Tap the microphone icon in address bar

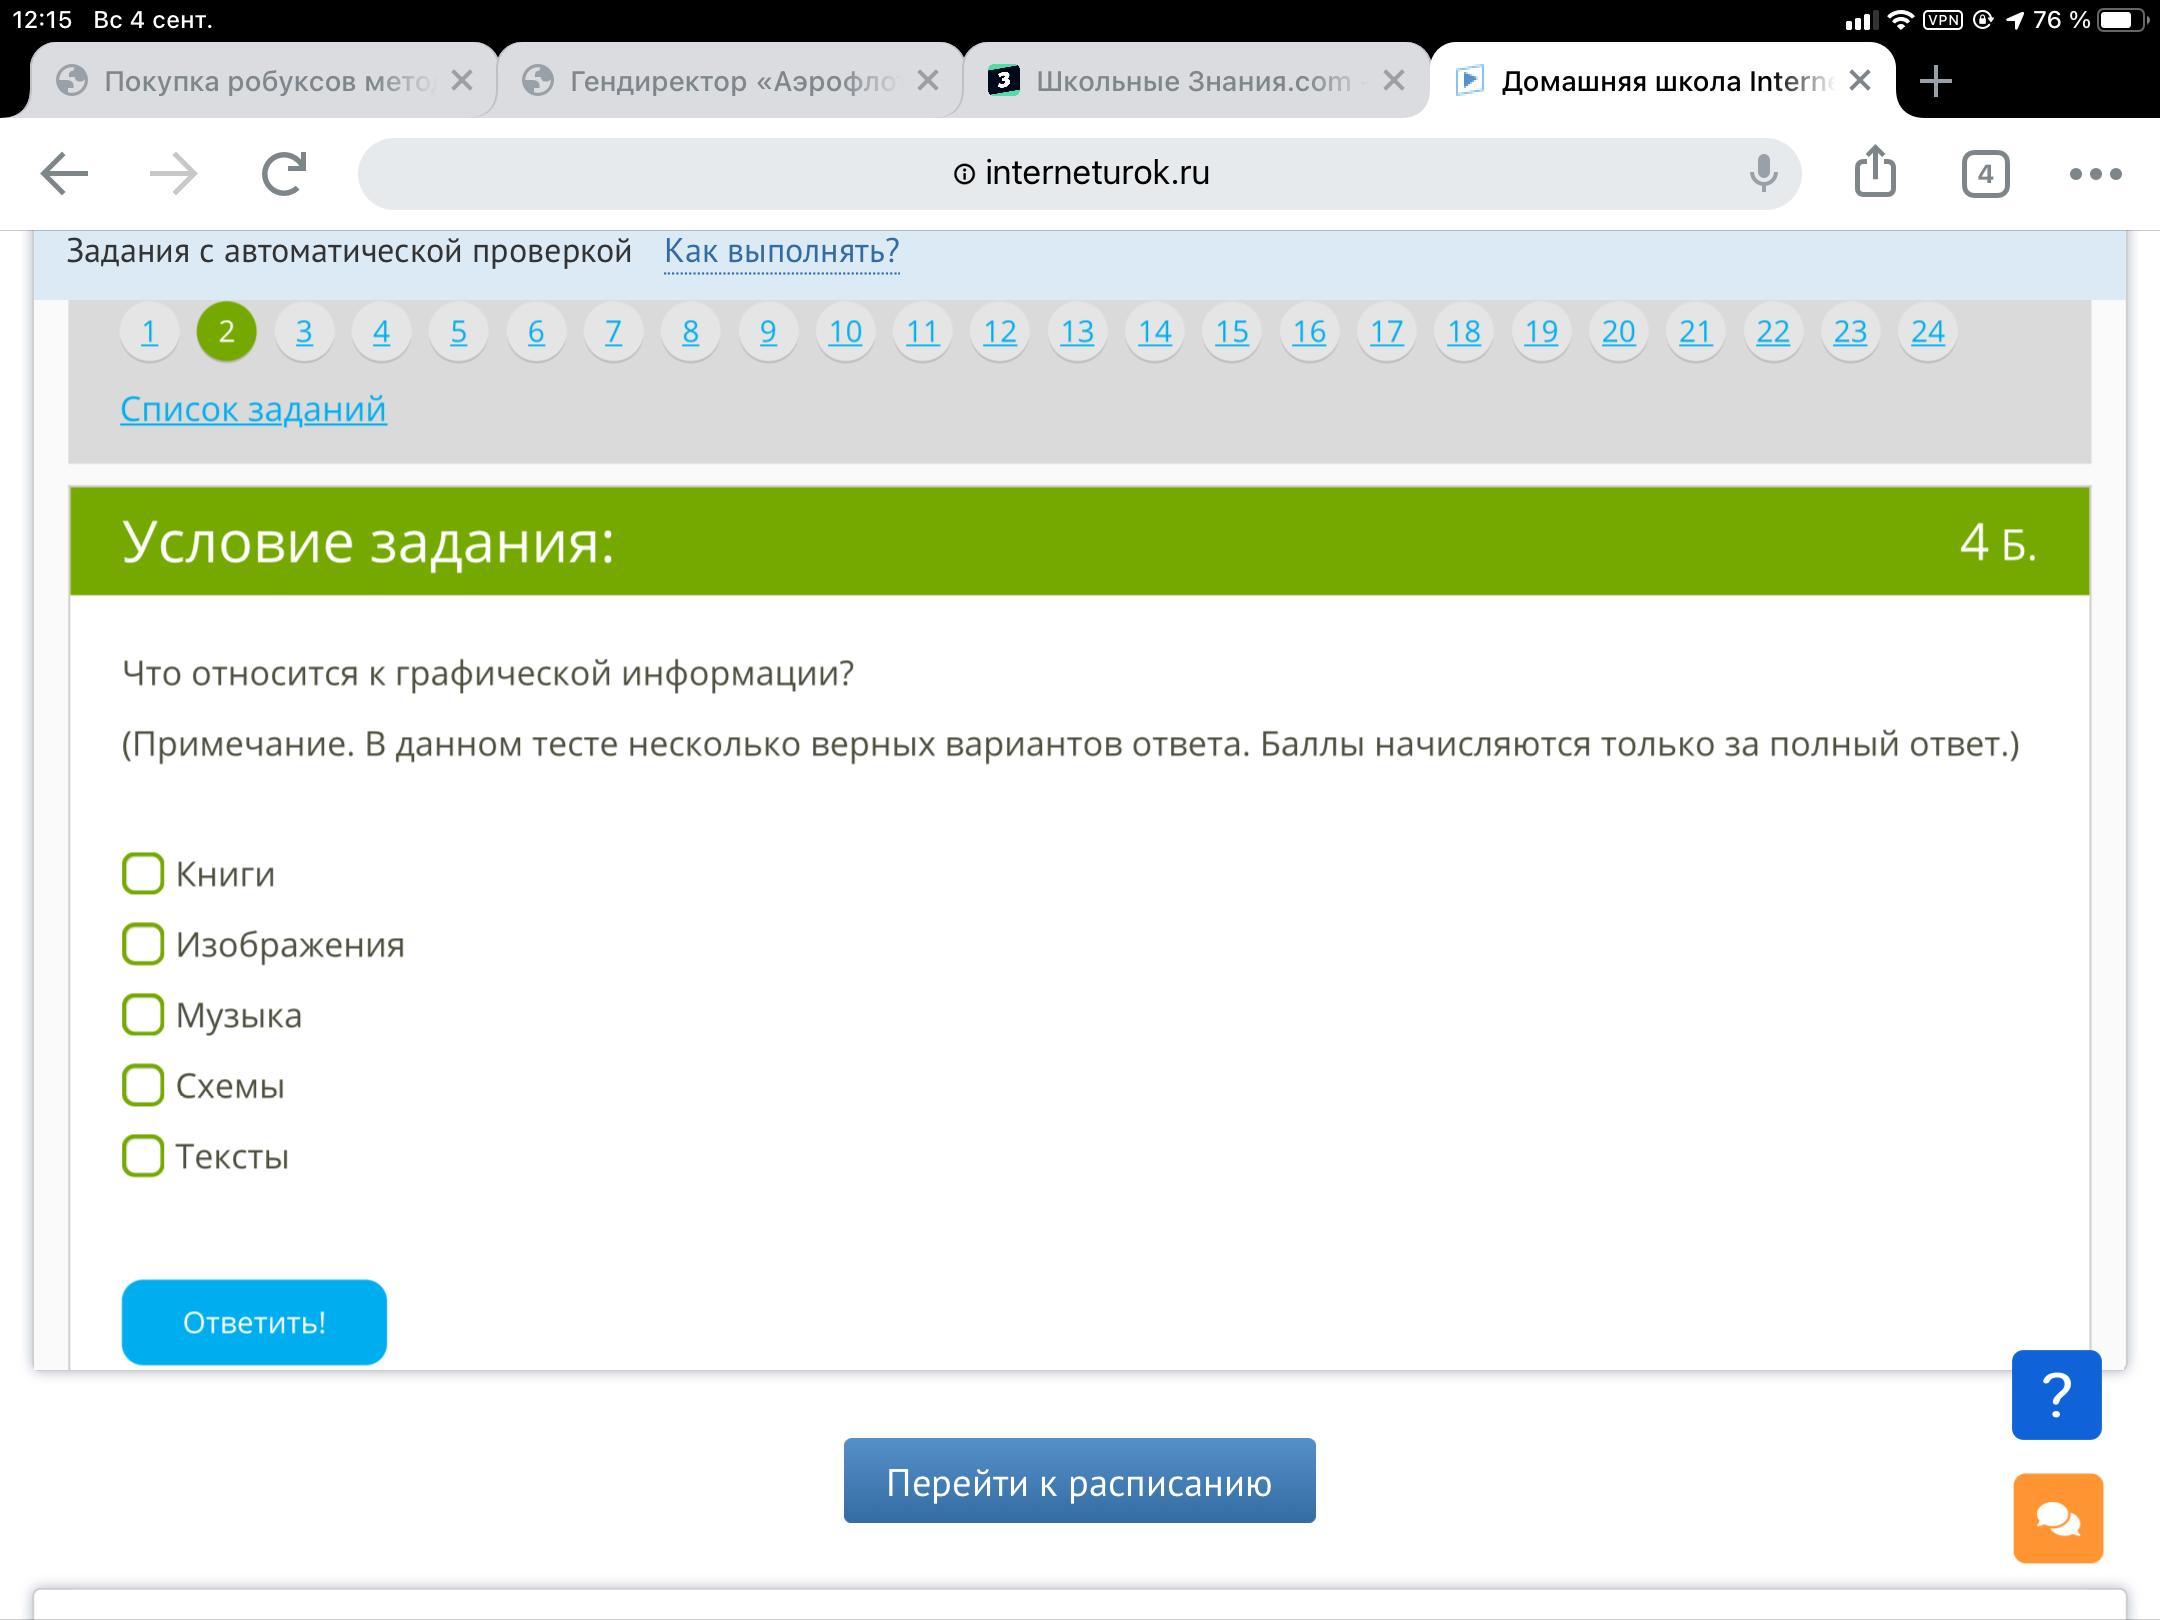click(x=1763, y=174)
